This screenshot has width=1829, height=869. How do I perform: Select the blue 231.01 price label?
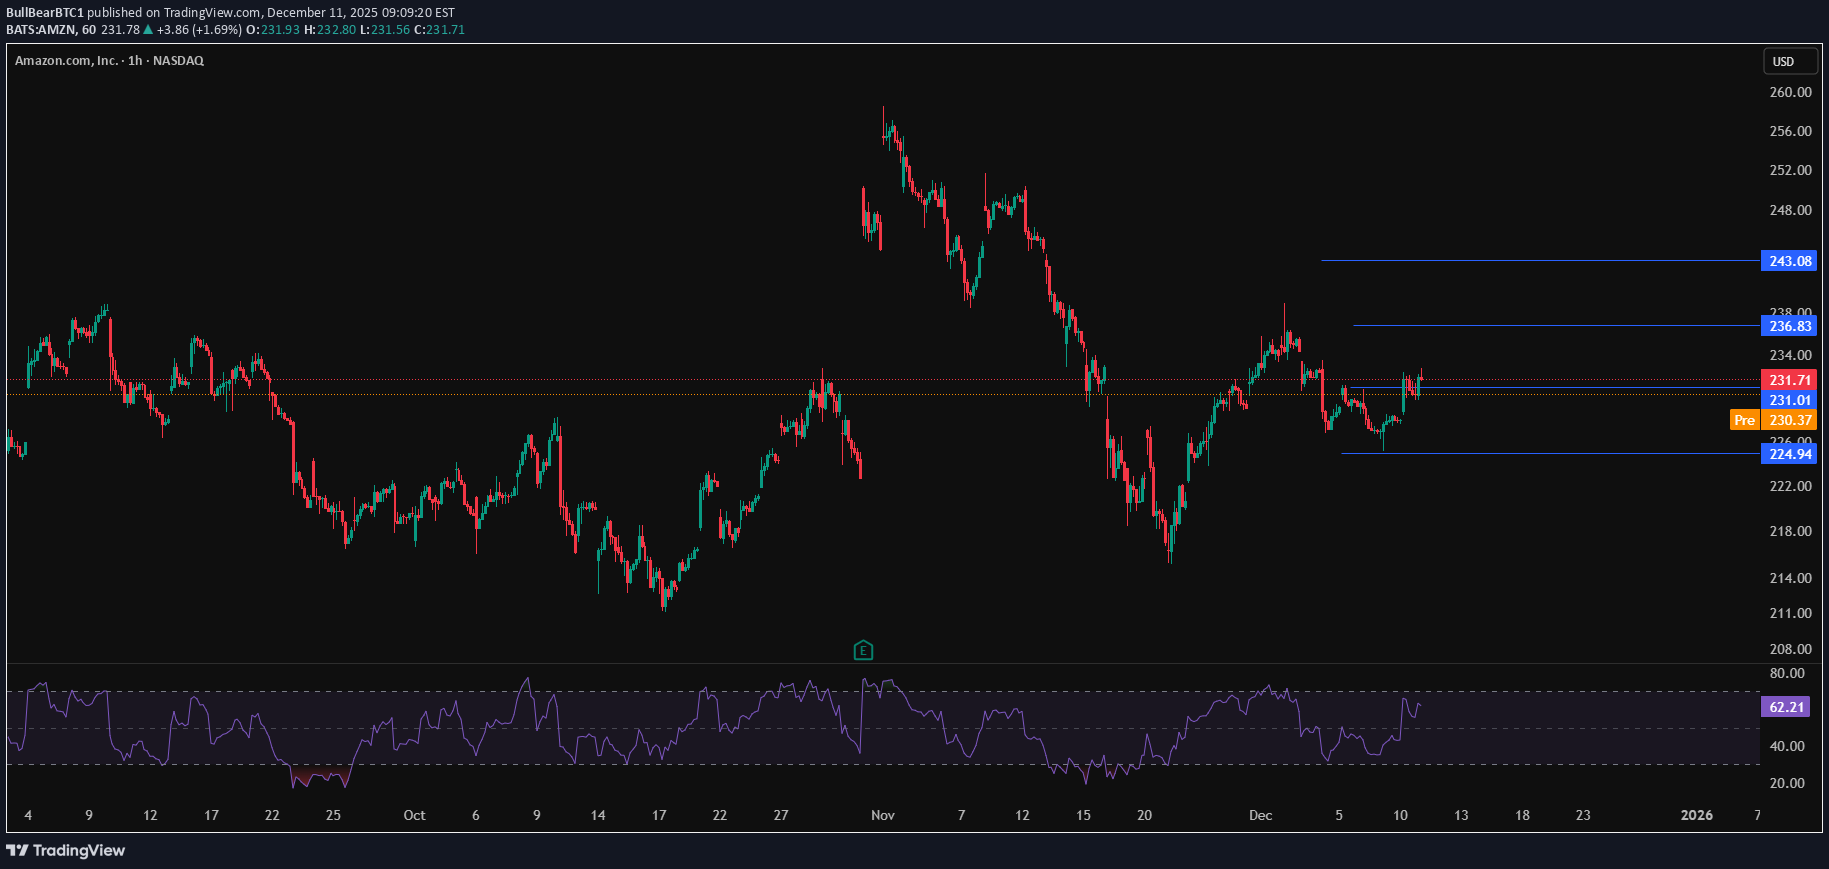[1789, 400]
